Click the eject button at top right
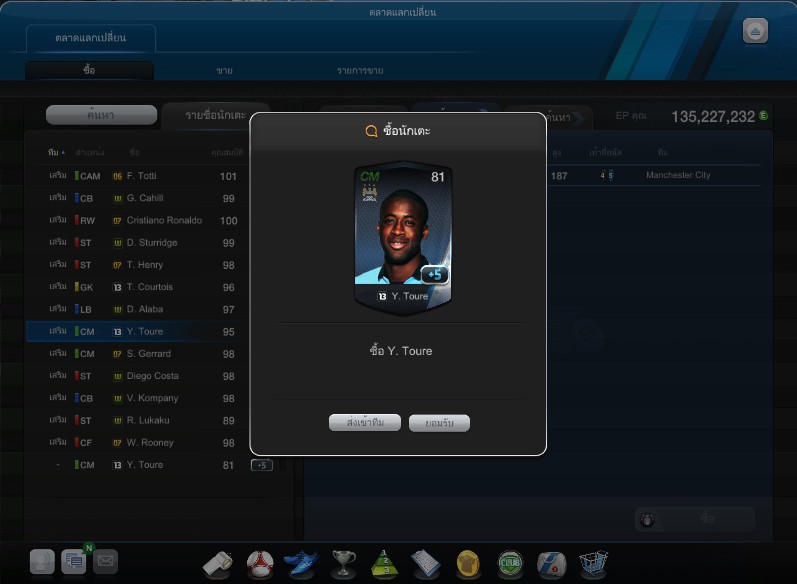This screenshot has height=584, width=797. [755, 32]
